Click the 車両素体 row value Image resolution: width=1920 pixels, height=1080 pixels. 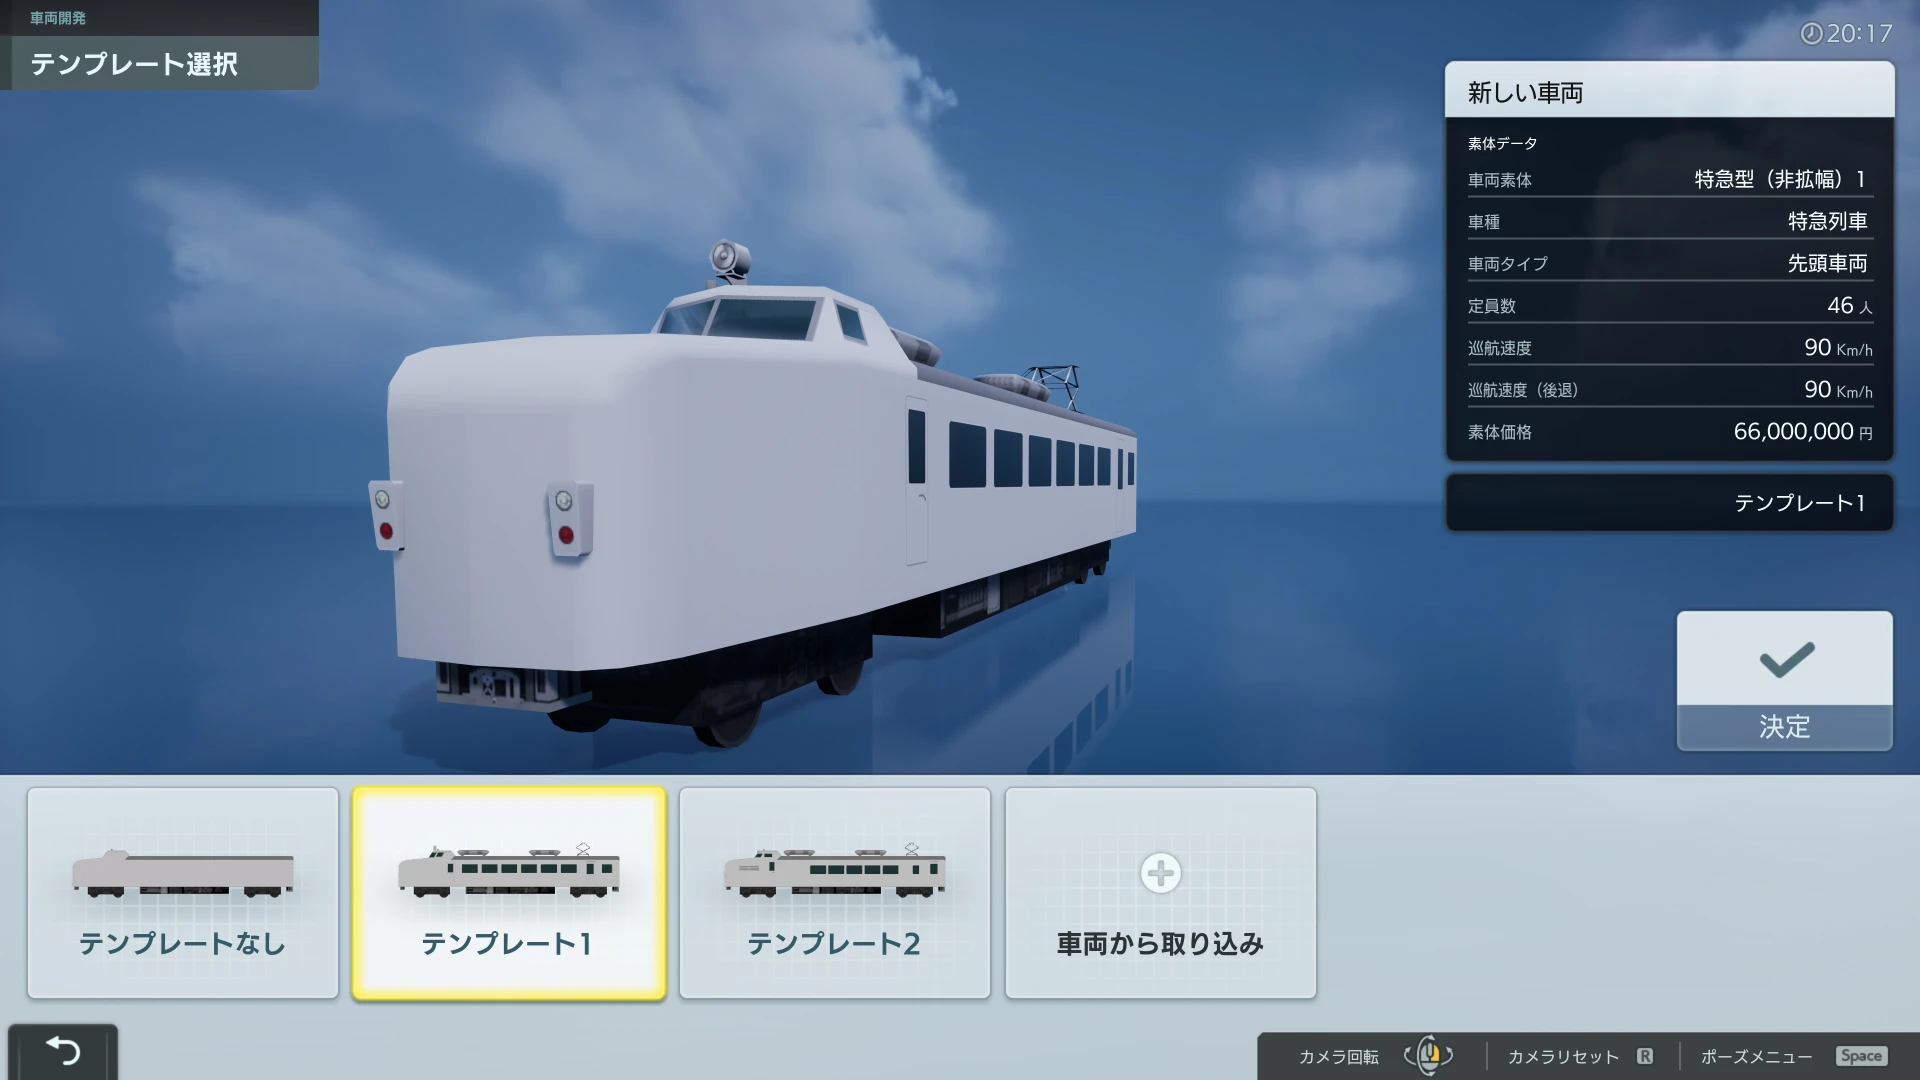pos(1778,180)
